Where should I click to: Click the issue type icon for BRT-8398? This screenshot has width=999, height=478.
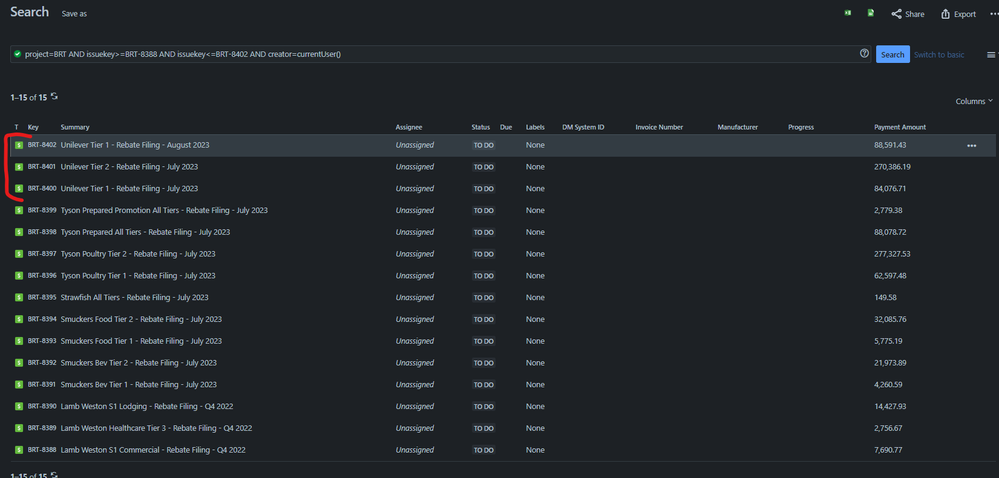[x=19, y=232]
